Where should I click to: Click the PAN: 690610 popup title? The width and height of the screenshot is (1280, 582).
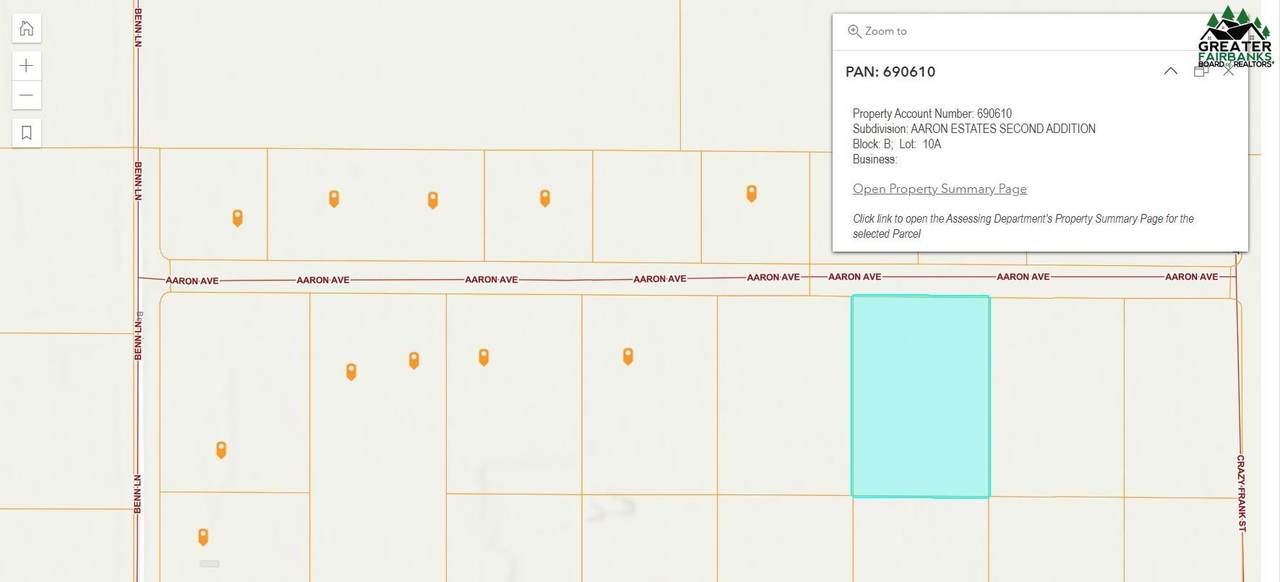point(890,72)
